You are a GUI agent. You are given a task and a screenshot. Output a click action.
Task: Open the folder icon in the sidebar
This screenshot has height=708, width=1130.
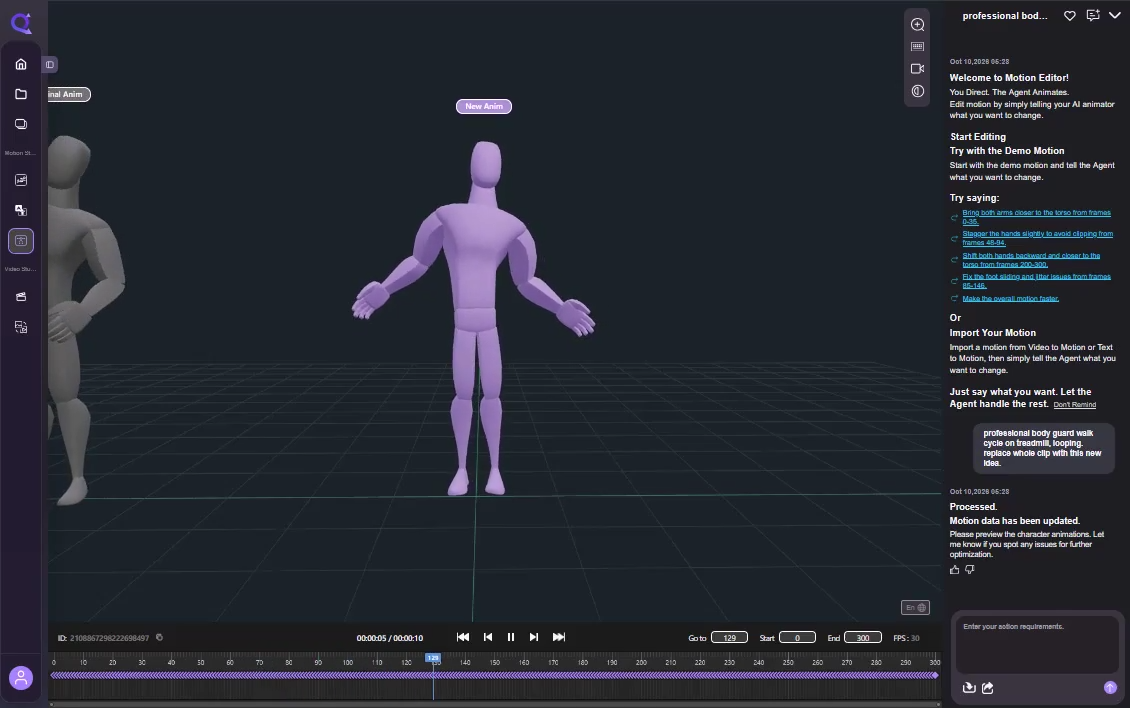[21, 94]
